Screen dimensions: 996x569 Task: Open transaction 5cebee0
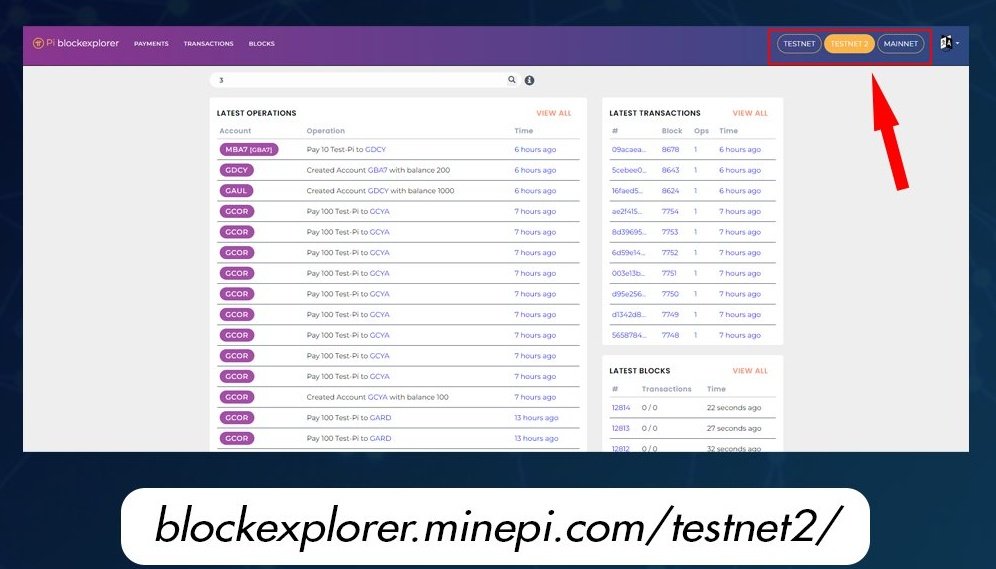click(x=629, y=170)
